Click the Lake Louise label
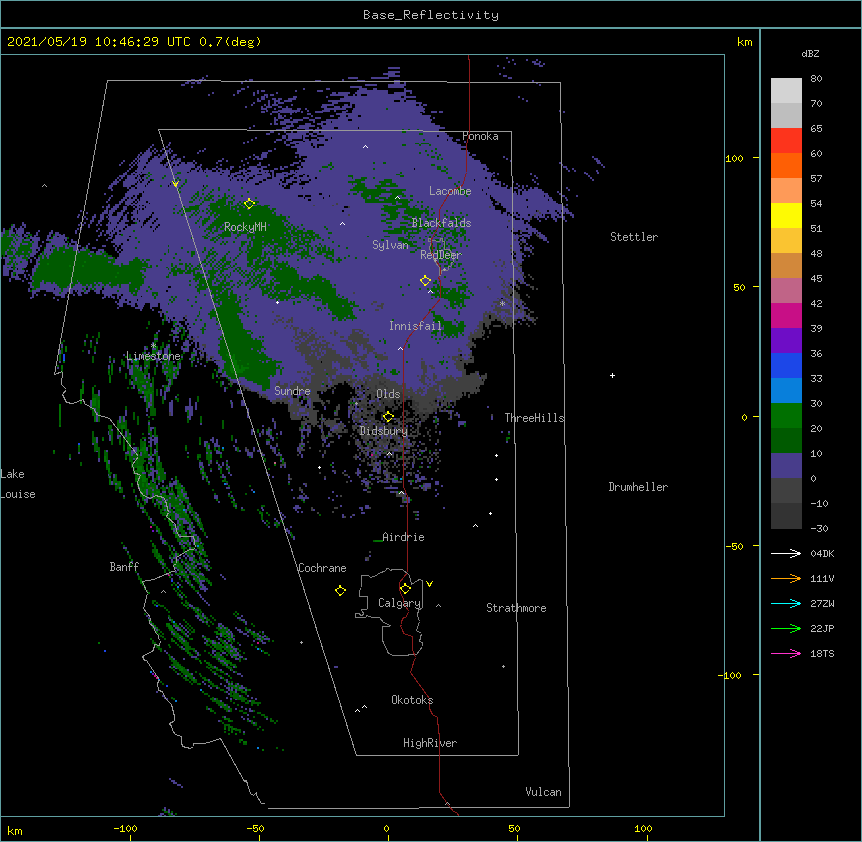This screenshot has width=862, height=842. (x=18, y=484)
